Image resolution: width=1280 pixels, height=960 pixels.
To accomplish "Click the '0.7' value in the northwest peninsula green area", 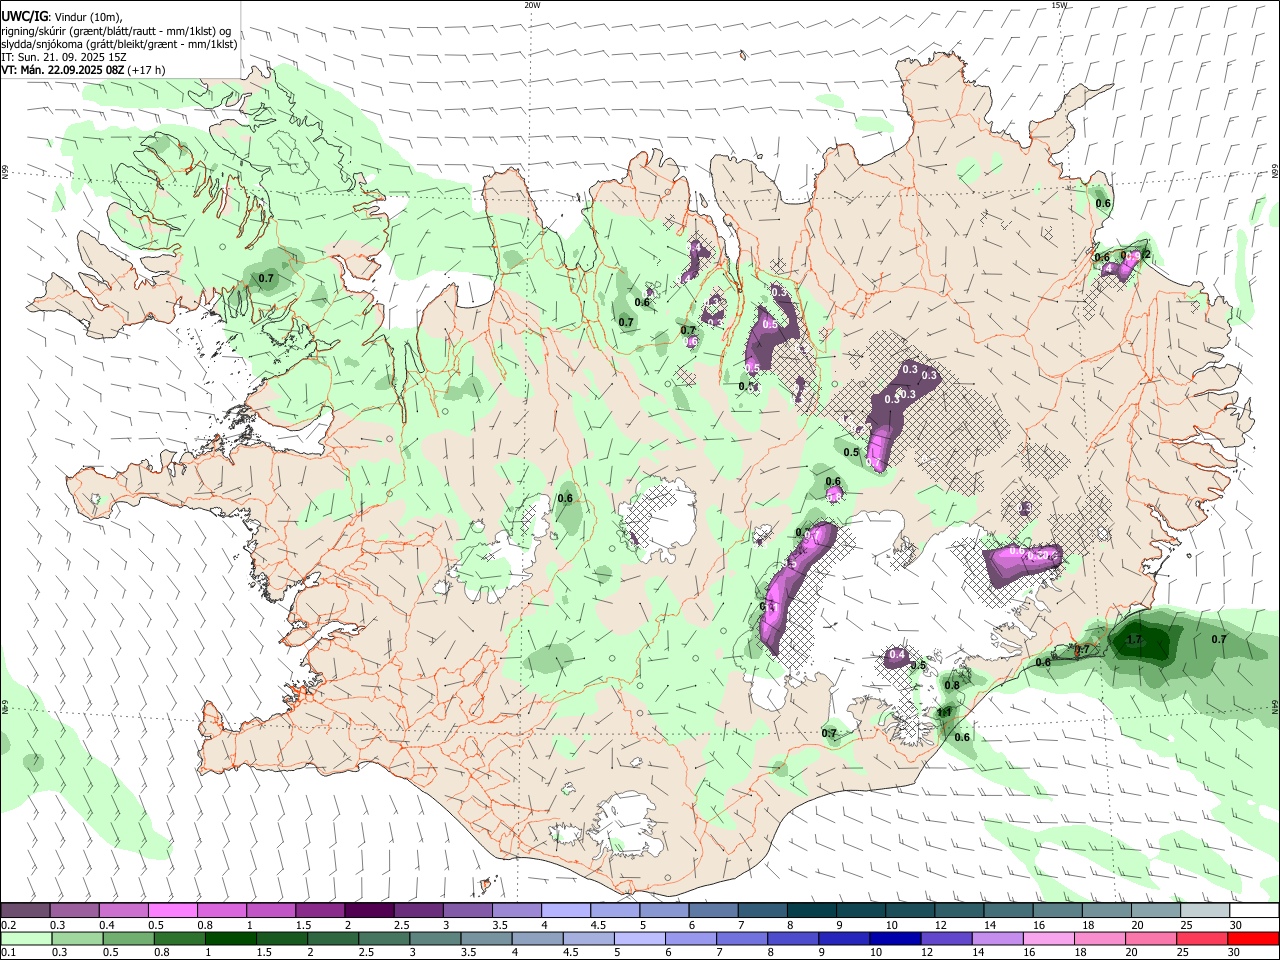I will pyautogui.click(x=266, y=278).
